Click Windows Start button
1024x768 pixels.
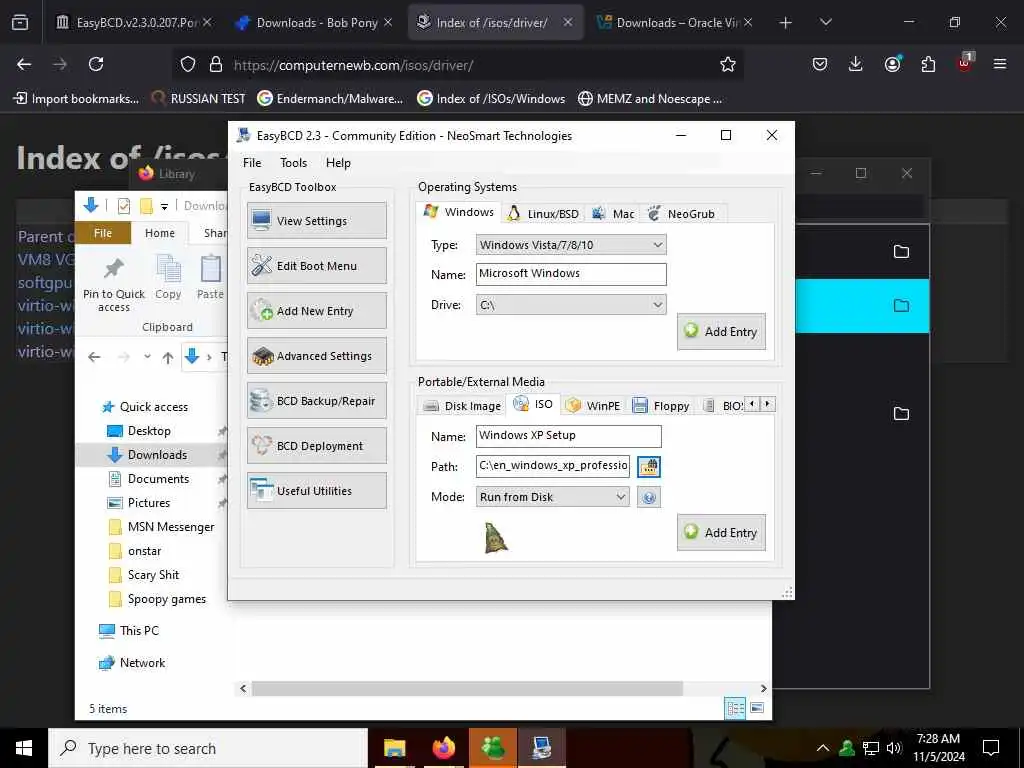tap(24, 748)
